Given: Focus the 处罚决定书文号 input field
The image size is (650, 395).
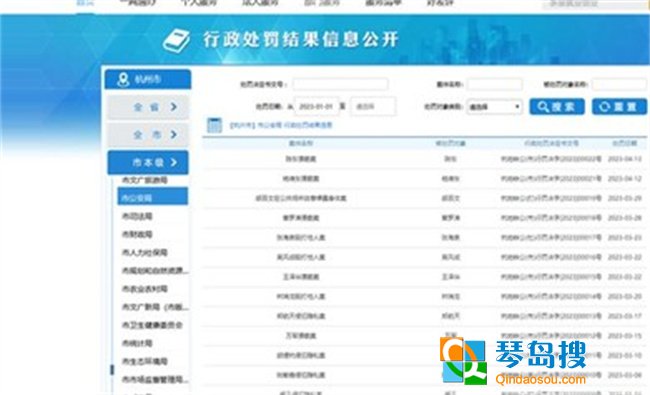Looking at the screenshot, I should [x=340, y=84].
